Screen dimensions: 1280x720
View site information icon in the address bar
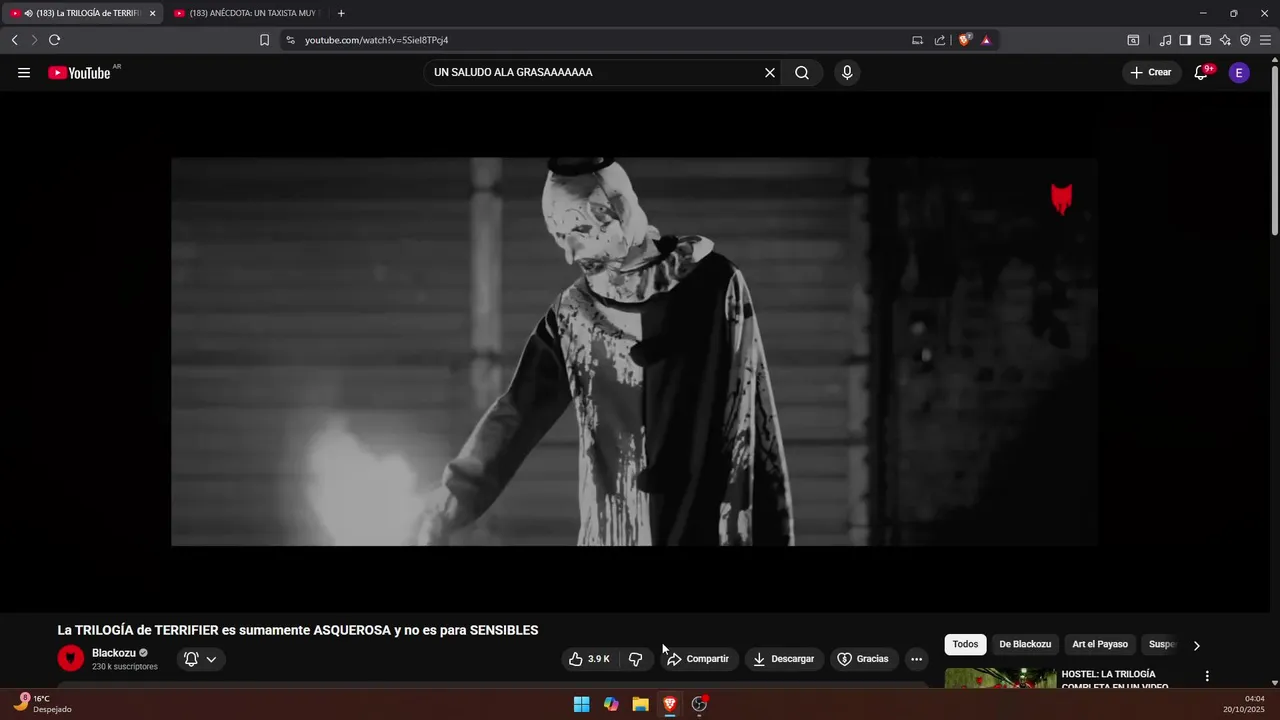(x=290, y=40)
